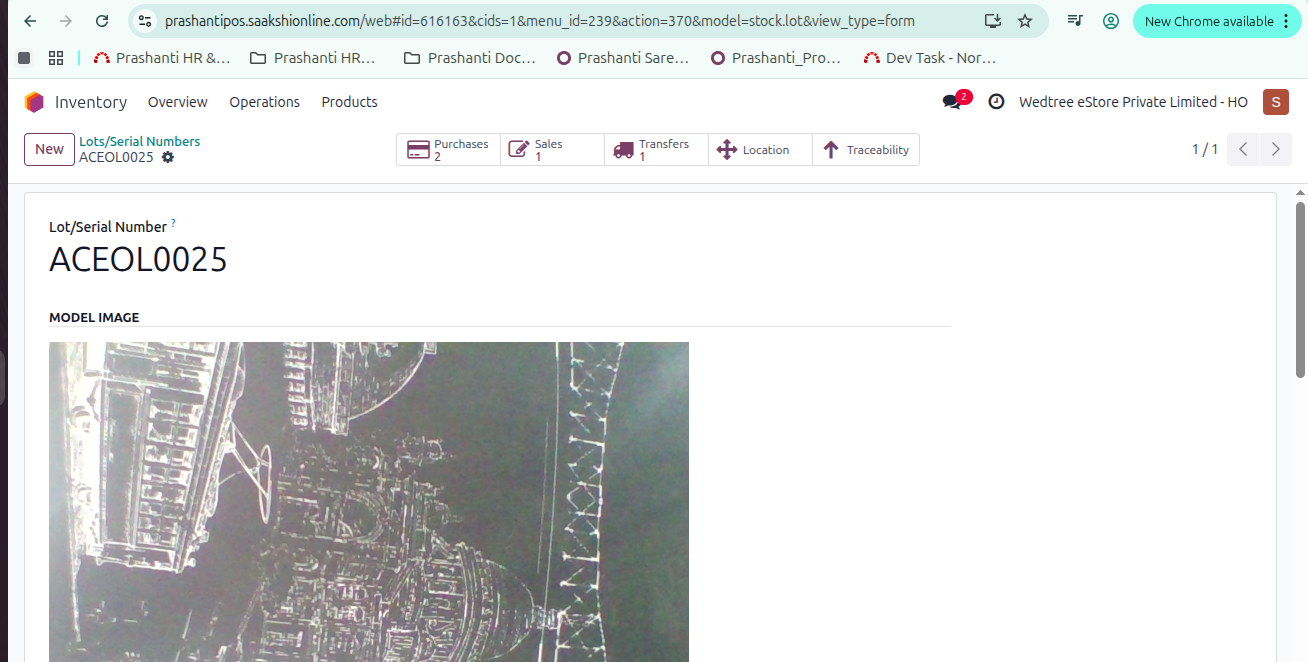Open the Sales smart button

click(x=552, y=150)
